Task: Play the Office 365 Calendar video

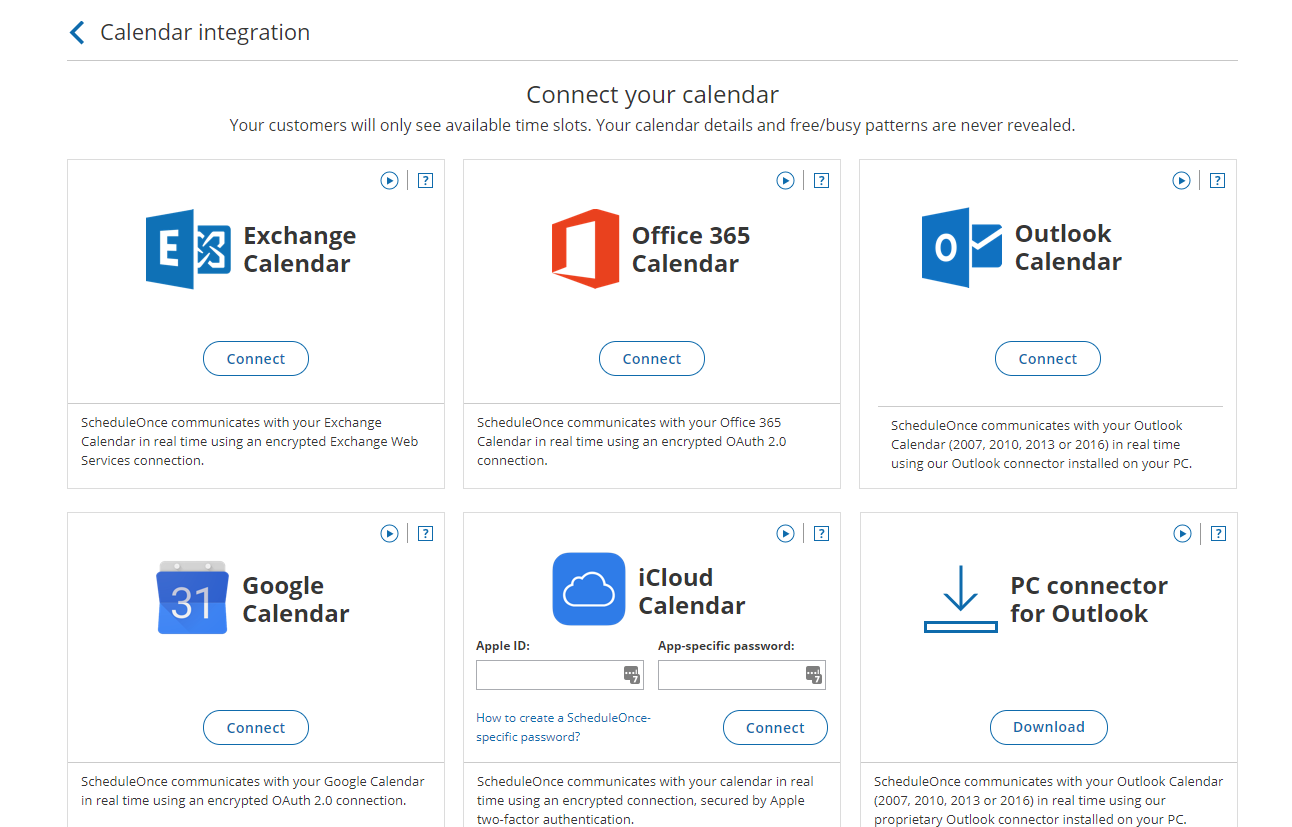Action: click(785, 180)
